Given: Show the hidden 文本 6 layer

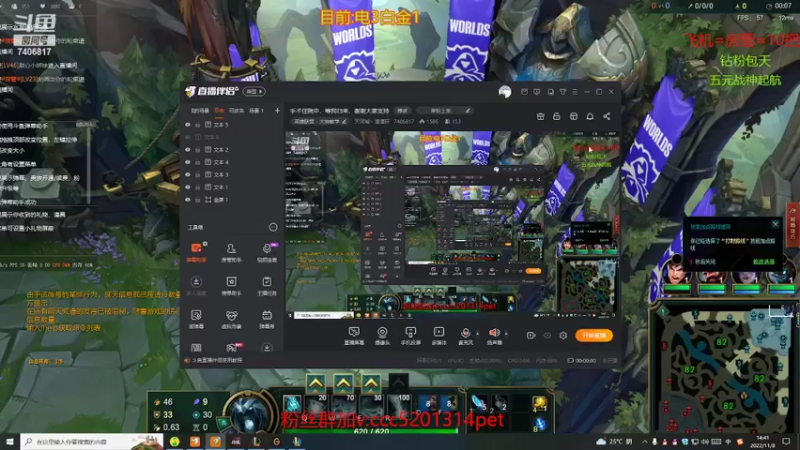Looking at the screenshot, I should point(188,137).
